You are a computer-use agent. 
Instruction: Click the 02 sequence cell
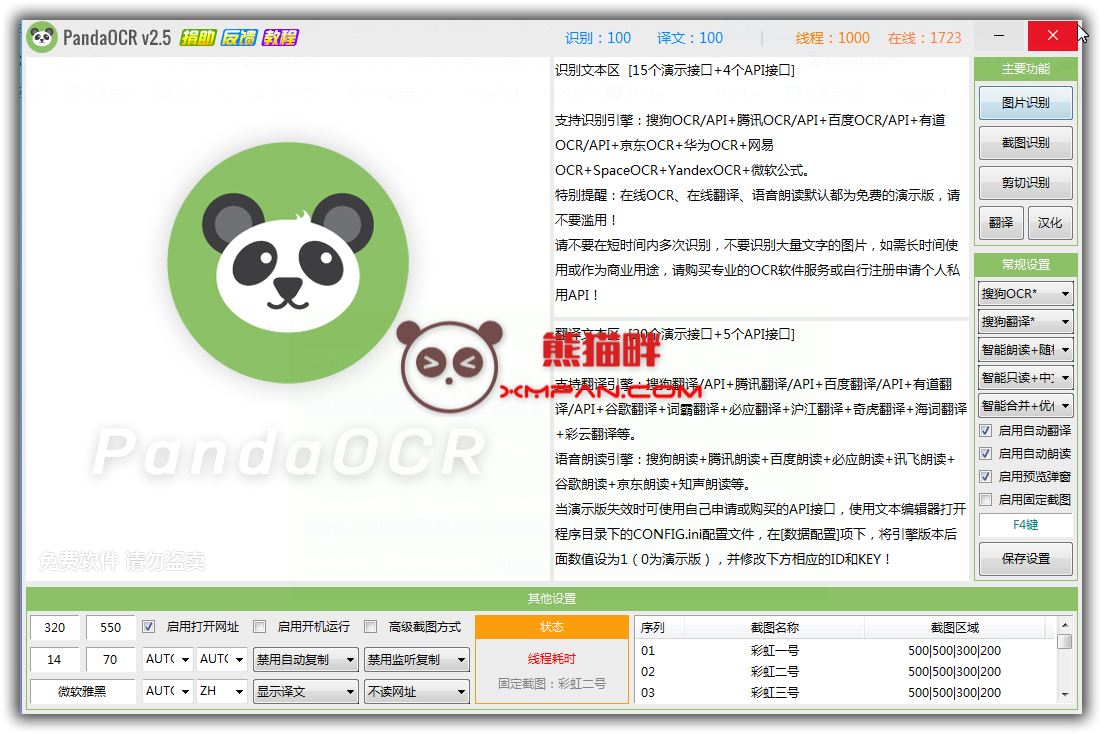point(648,672)
